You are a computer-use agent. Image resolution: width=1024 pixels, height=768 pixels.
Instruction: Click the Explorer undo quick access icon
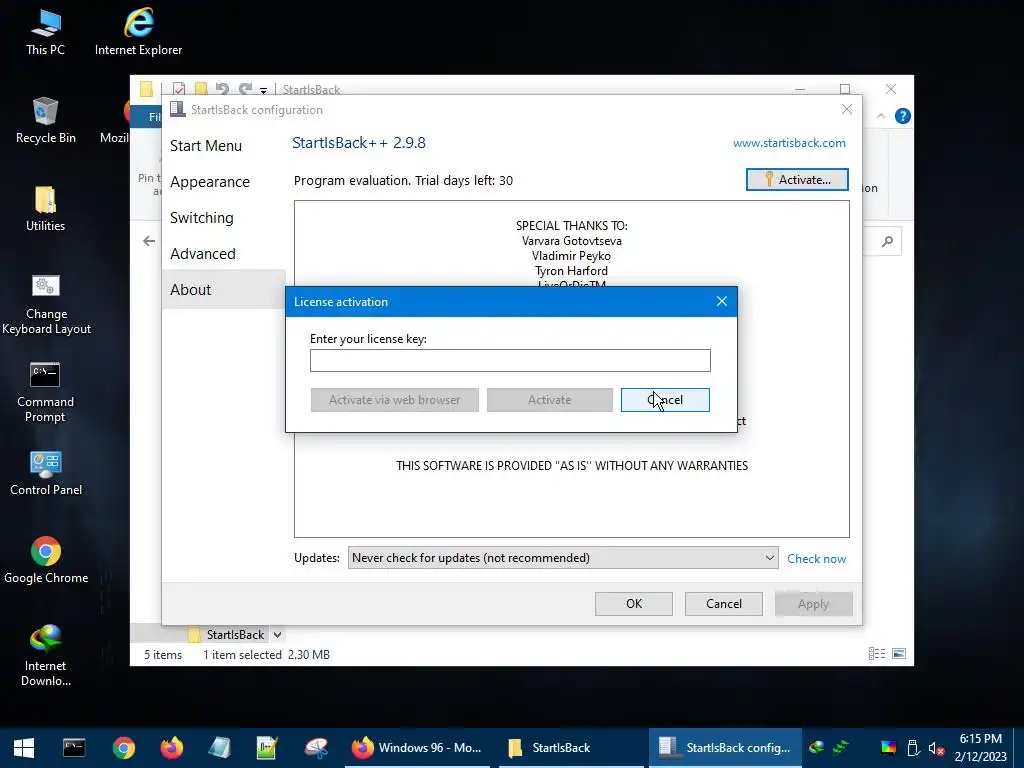(x=222, y=89)
